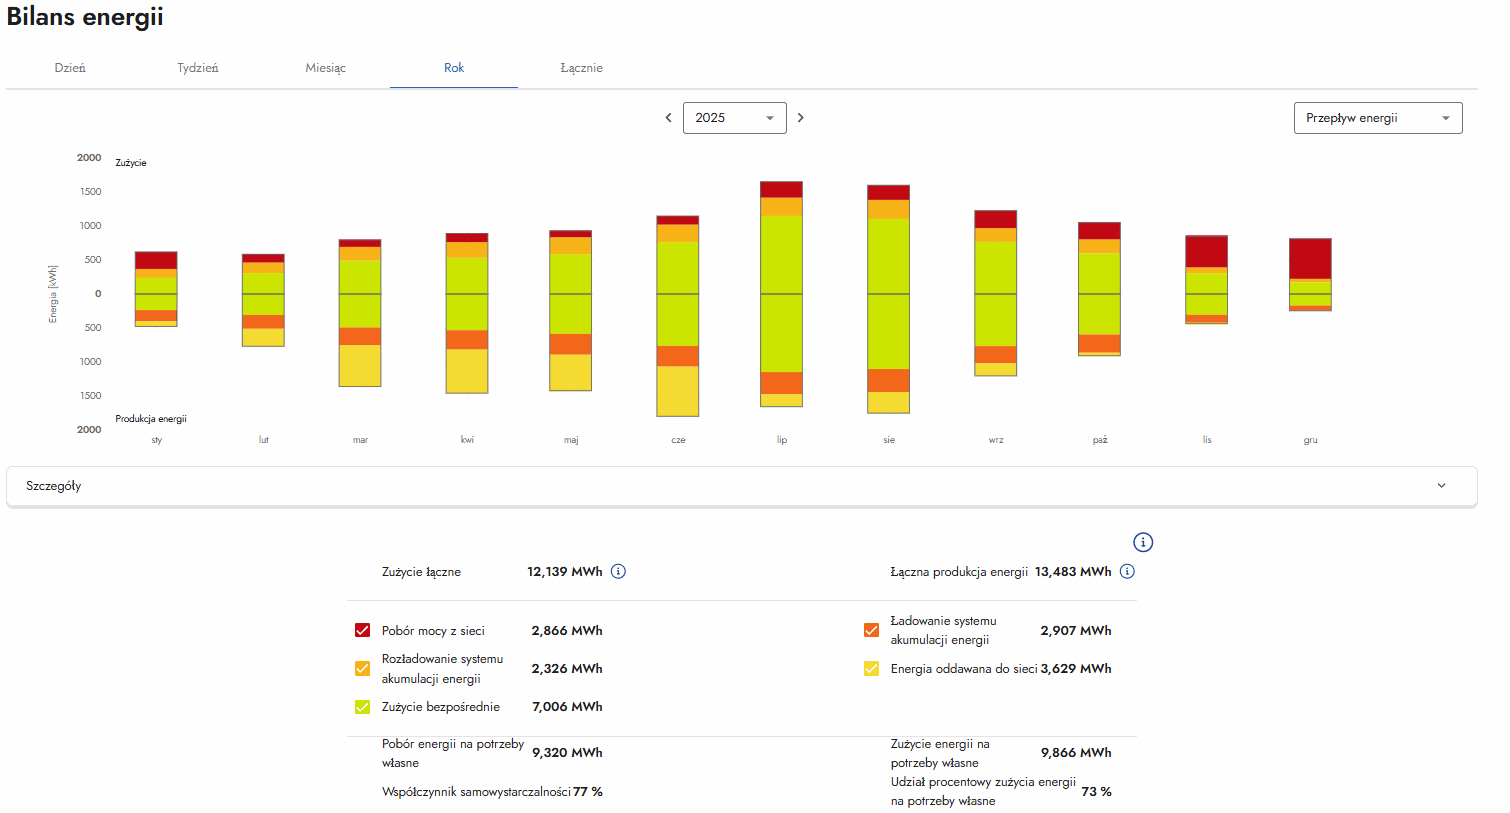
Task: Click the value '2,907 MWh'
Action: [1076, 631]
